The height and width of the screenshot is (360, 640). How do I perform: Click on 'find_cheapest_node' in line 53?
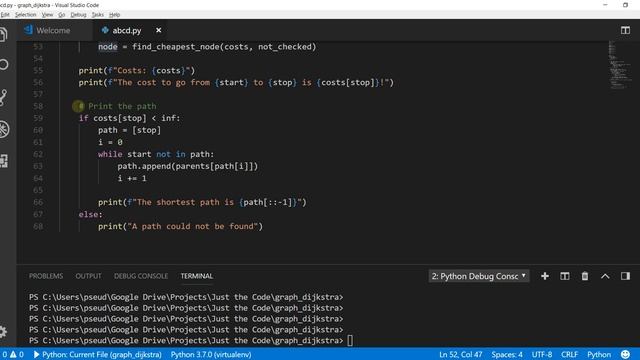point(176,47)
